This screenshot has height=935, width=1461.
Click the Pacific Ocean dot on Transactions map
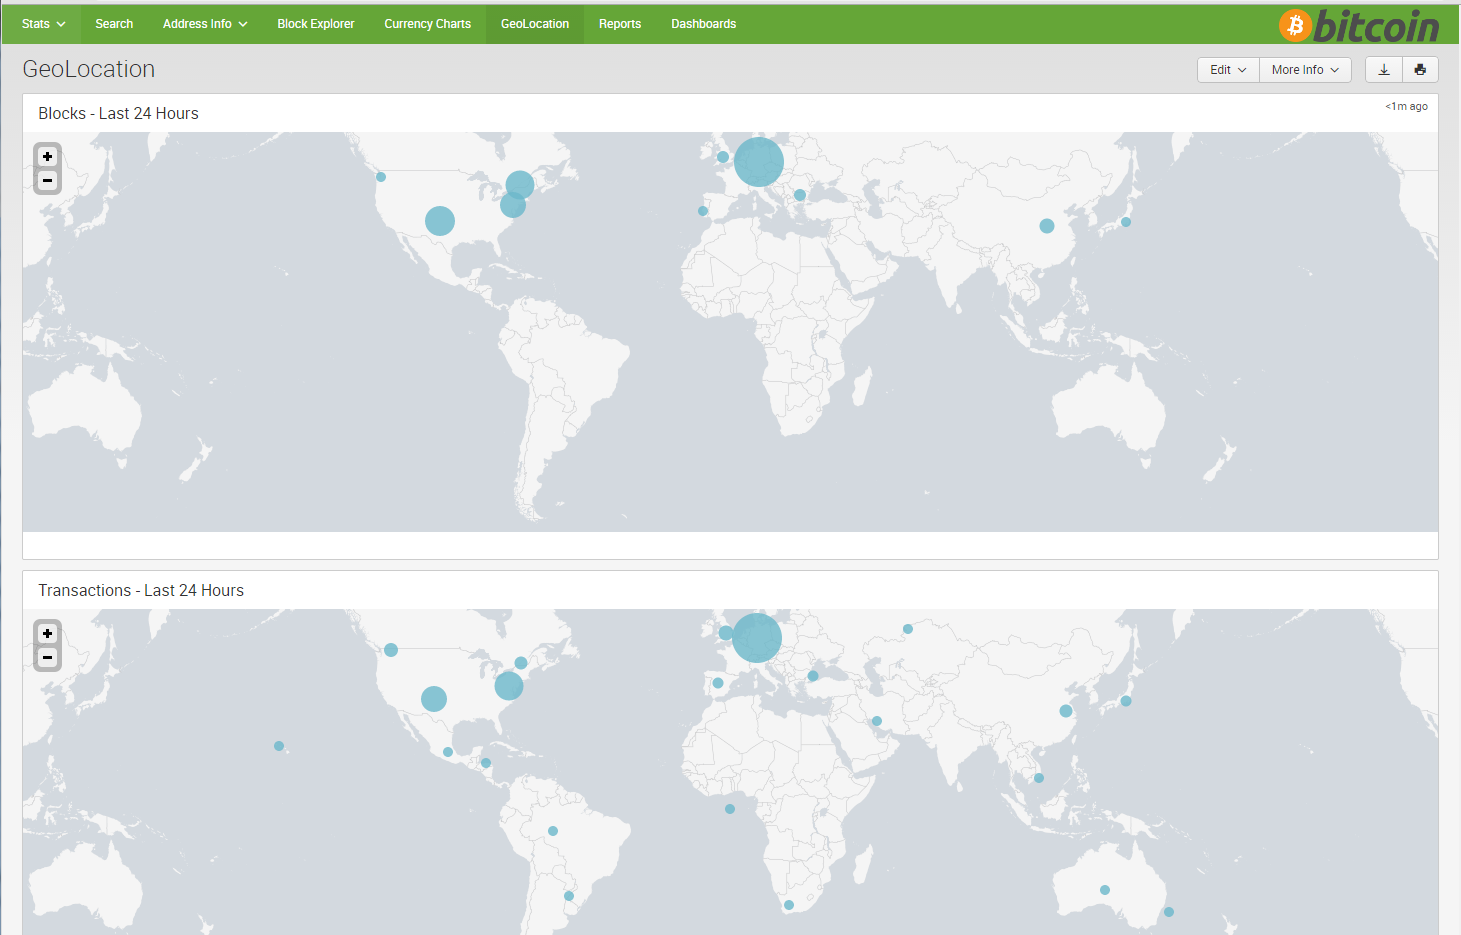(279, 746)
